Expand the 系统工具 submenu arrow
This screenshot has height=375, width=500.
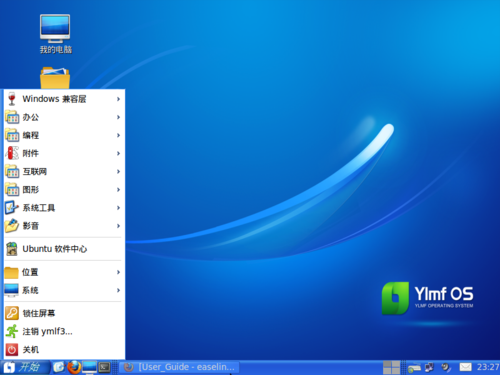point(118,208)
